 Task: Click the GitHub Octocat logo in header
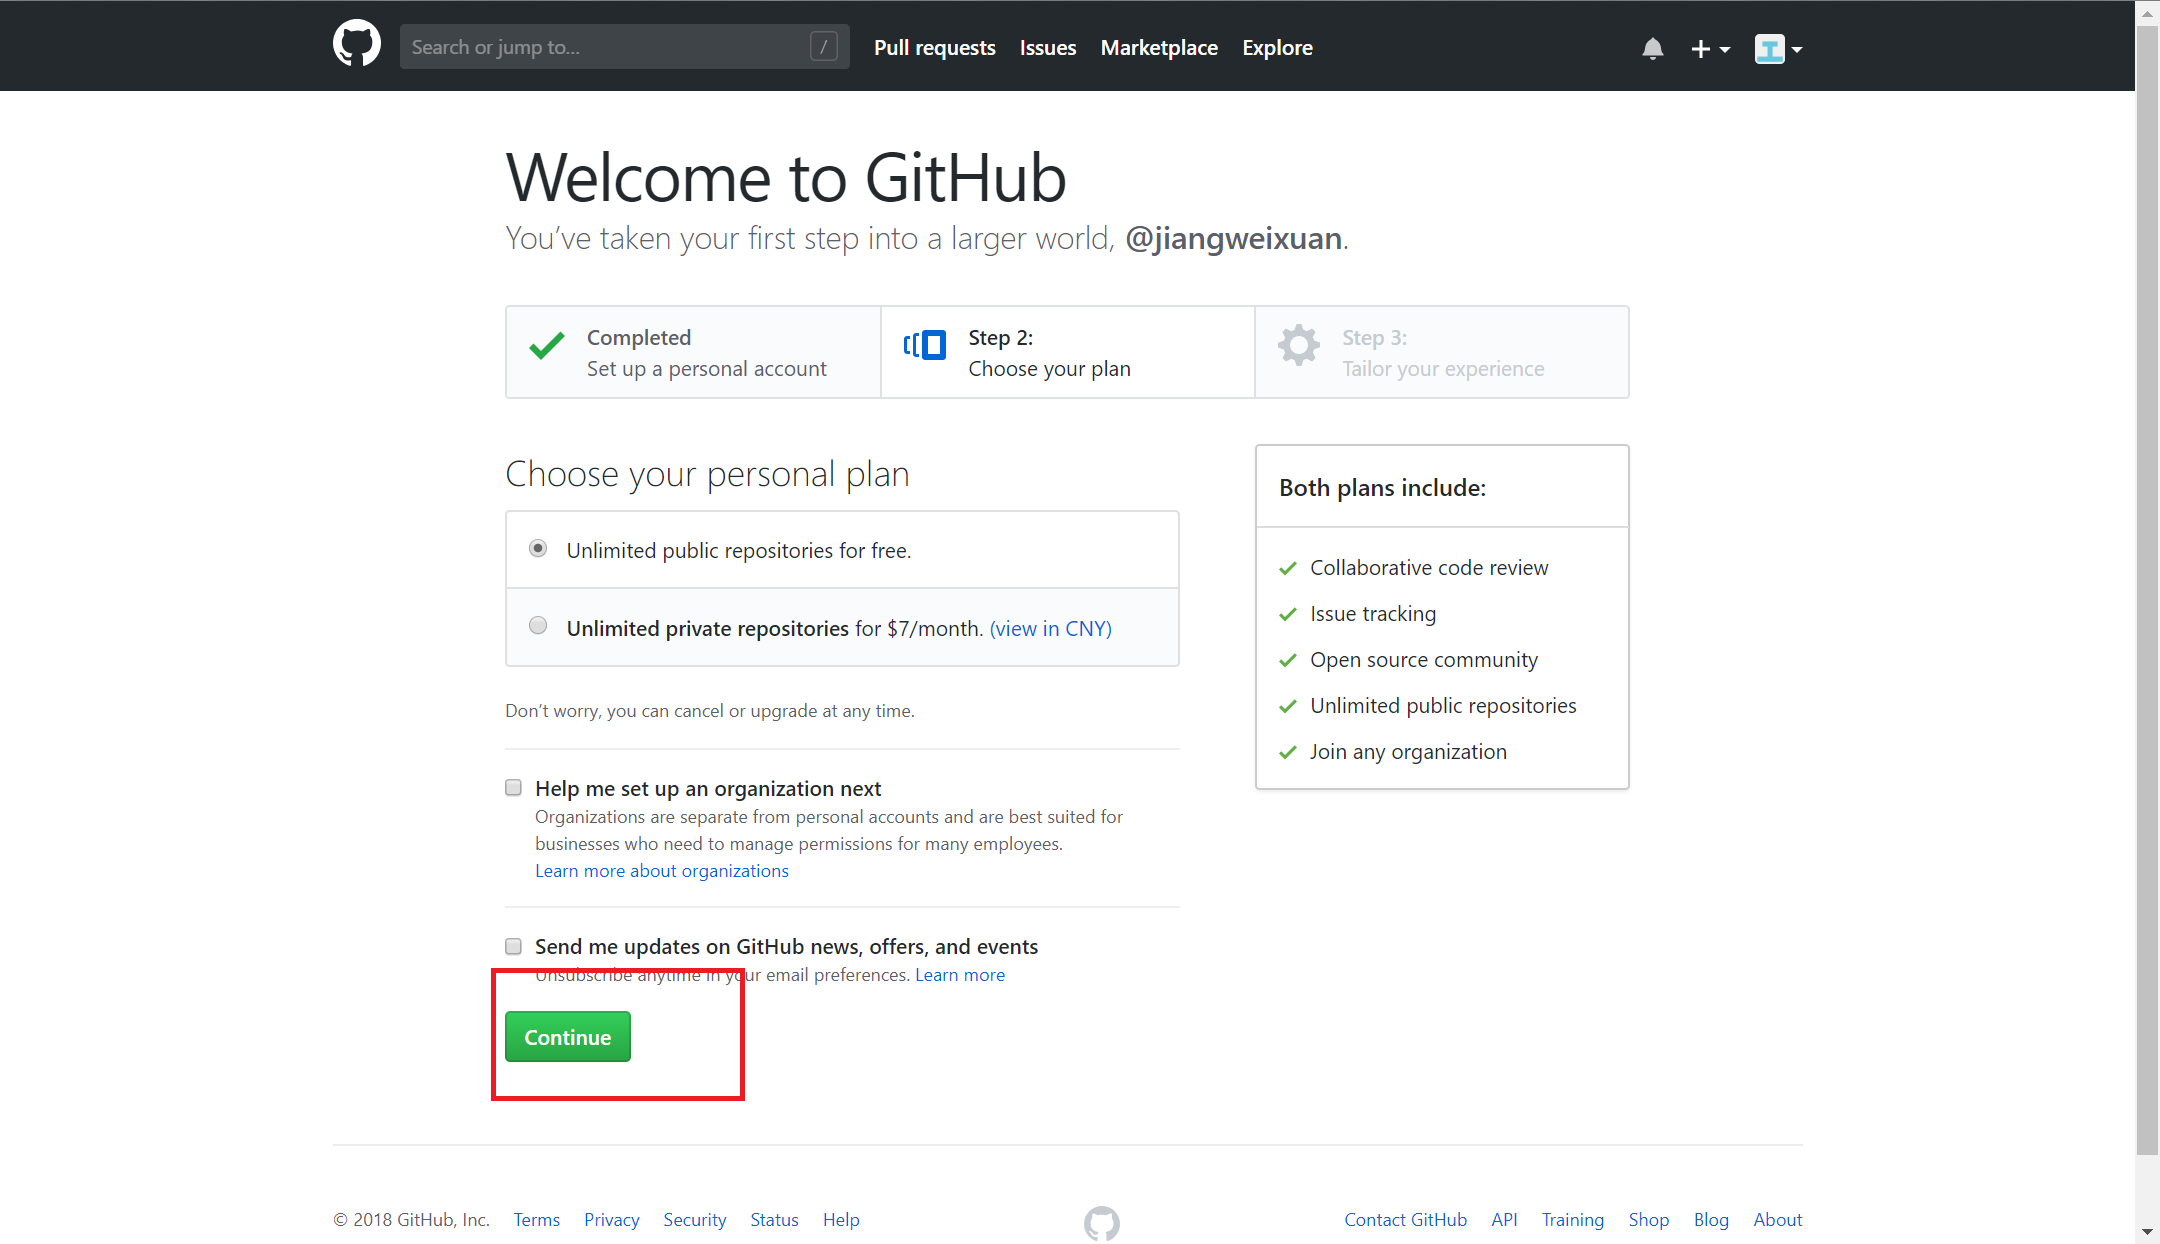pyautogui.click(x=357, y=45)
